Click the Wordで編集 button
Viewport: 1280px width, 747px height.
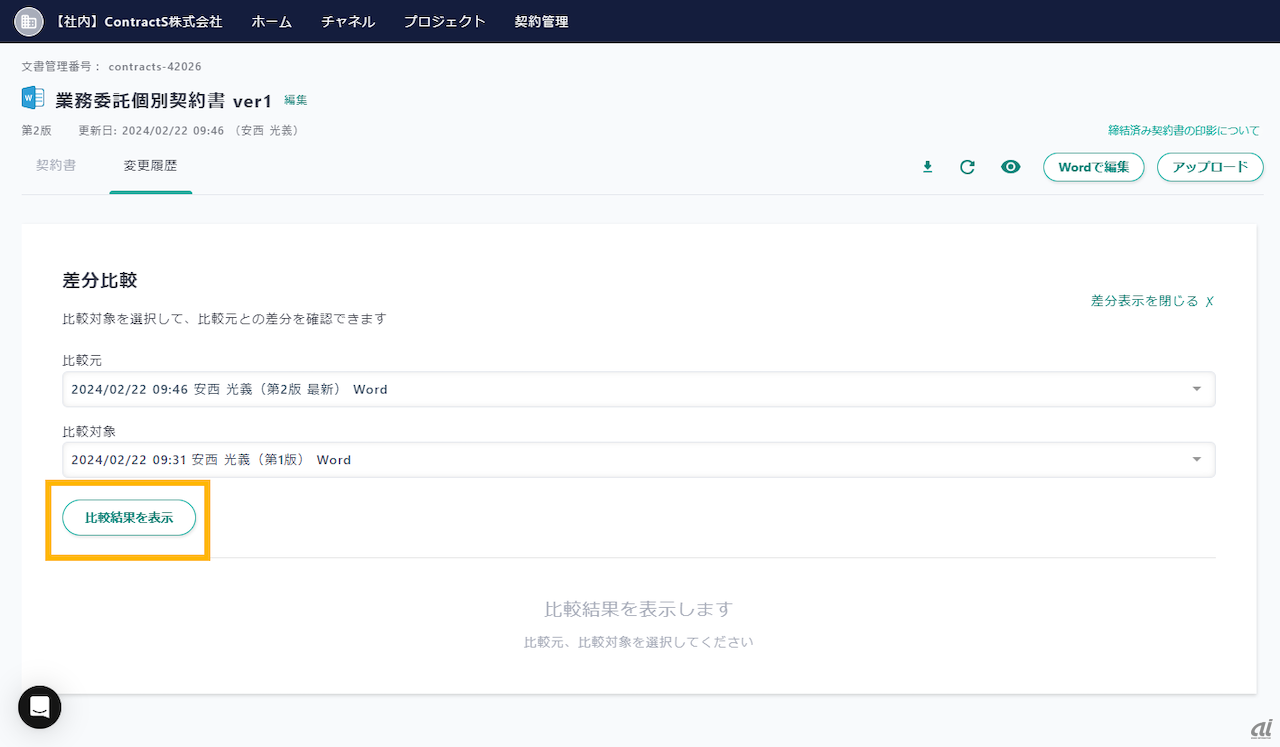coord(1093,167)
